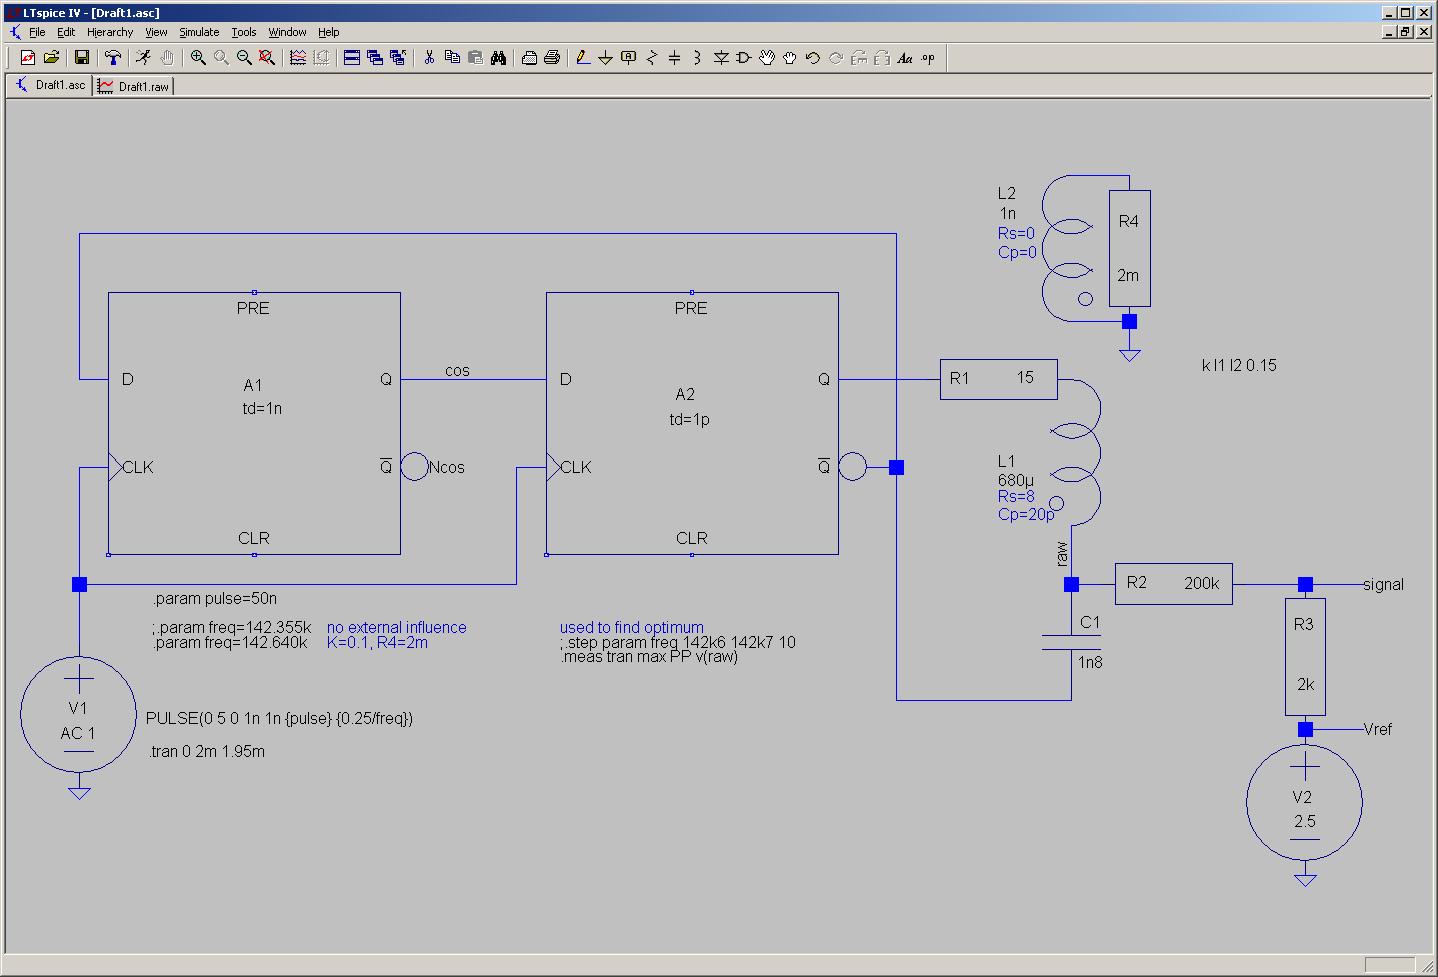Select the R2 200k resistor
Image resolution: width=1438 pixels, height=977 pixels.
(x=1173, y=583)
